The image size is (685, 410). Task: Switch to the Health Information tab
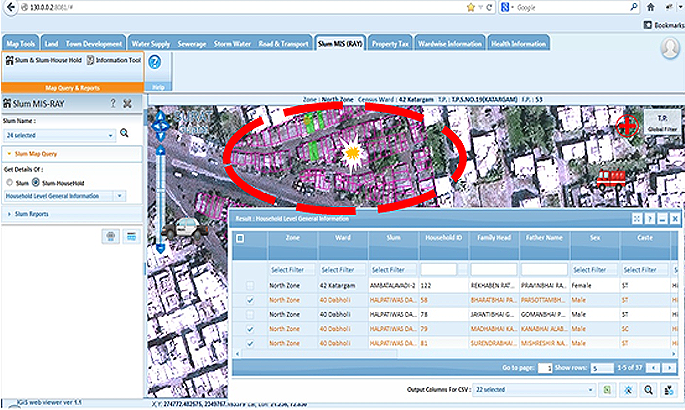519,44
